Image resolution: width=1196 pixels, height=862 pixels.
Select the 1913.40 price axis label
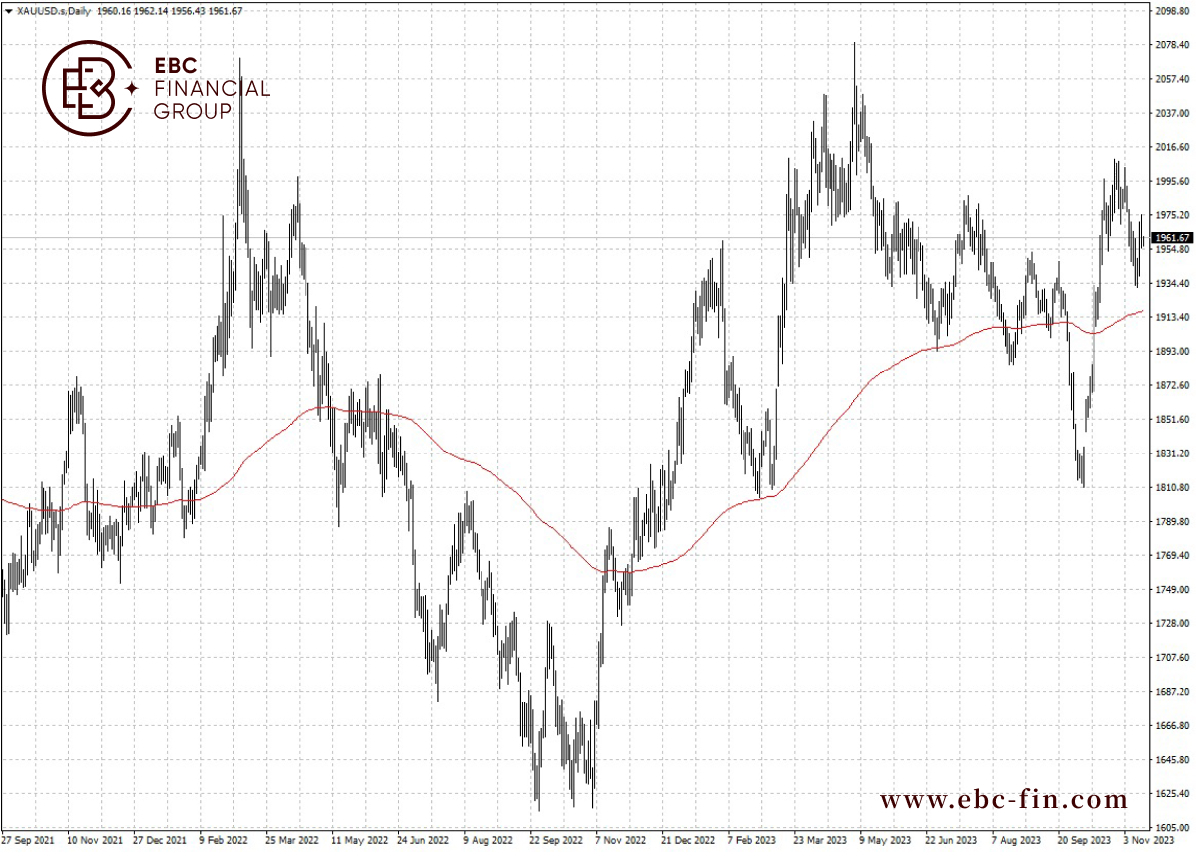[x=1172, y=317]
